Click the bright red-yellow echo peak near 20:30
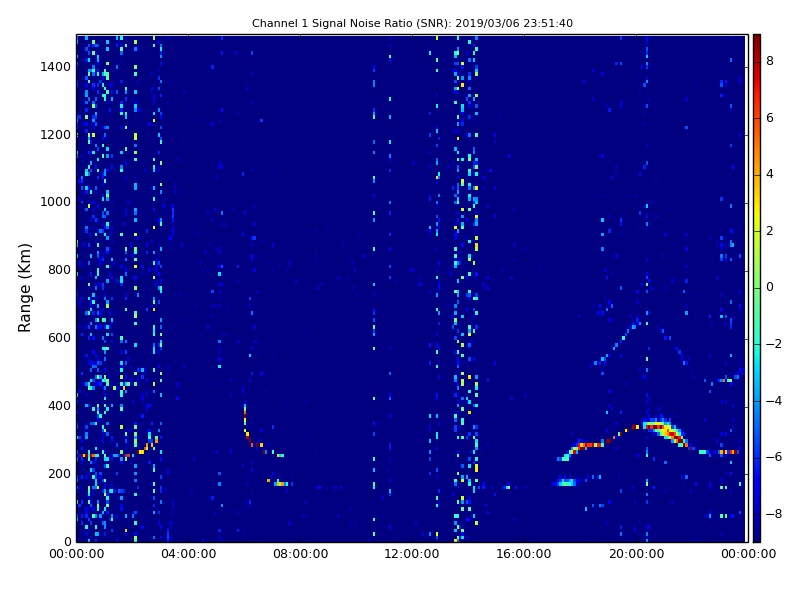800x600 pixels. 665,431
